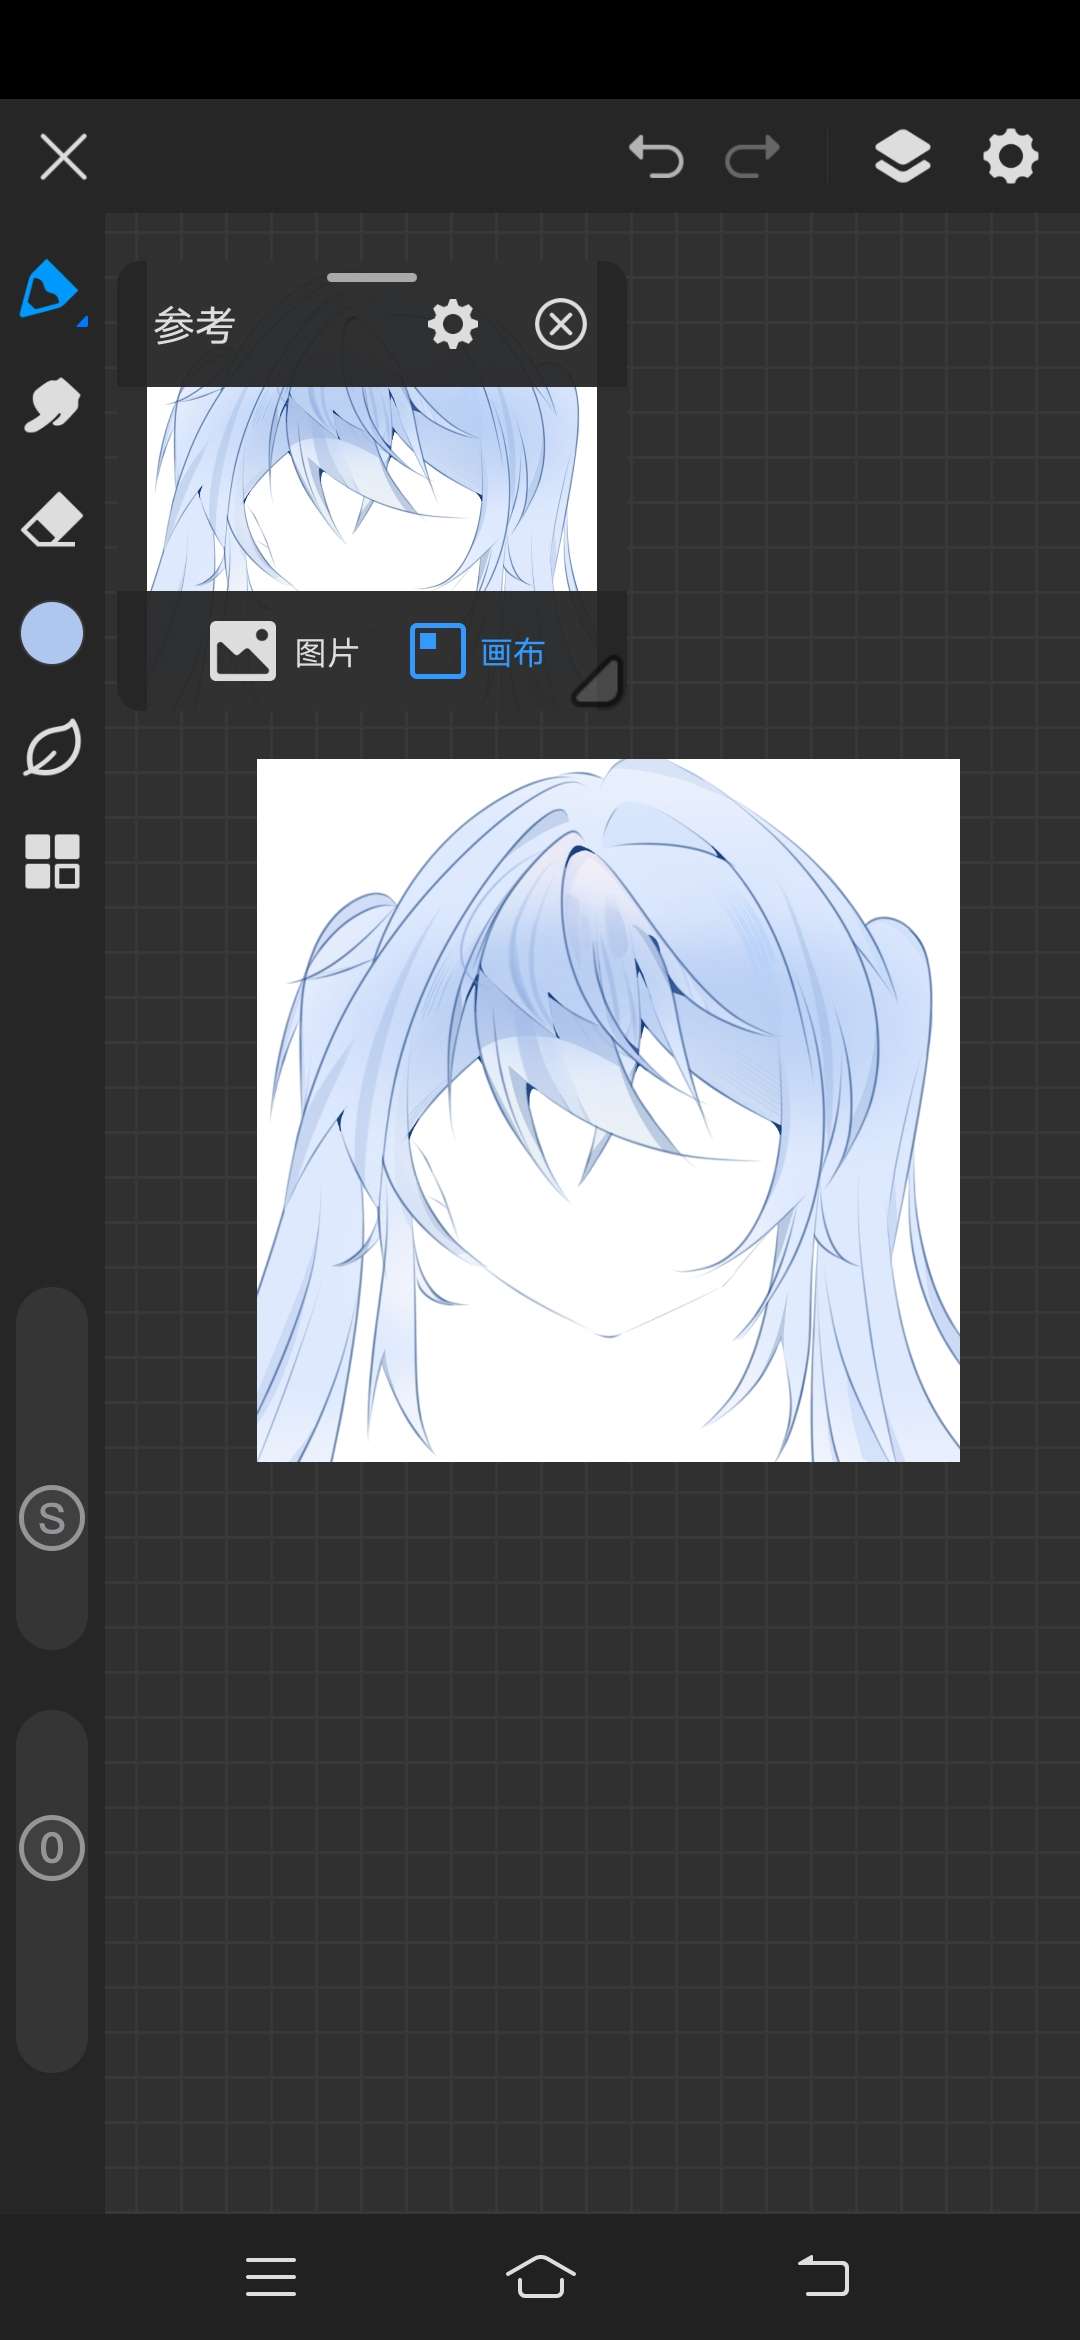The width and height of the screenshot is (1080, 2340).
Task: Open the leaf-shaped ruler tool
Action: 52,748
